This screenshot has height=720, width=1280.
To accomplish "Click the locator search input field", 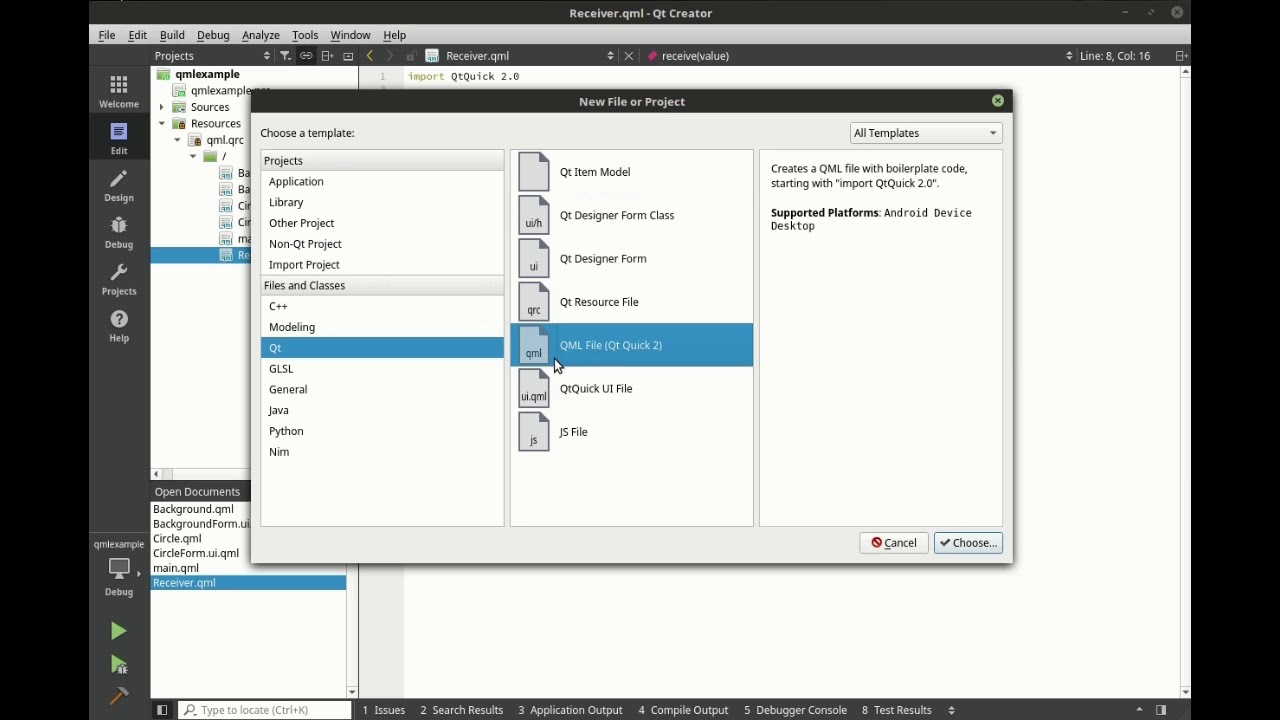I will (x=266, y=710).
